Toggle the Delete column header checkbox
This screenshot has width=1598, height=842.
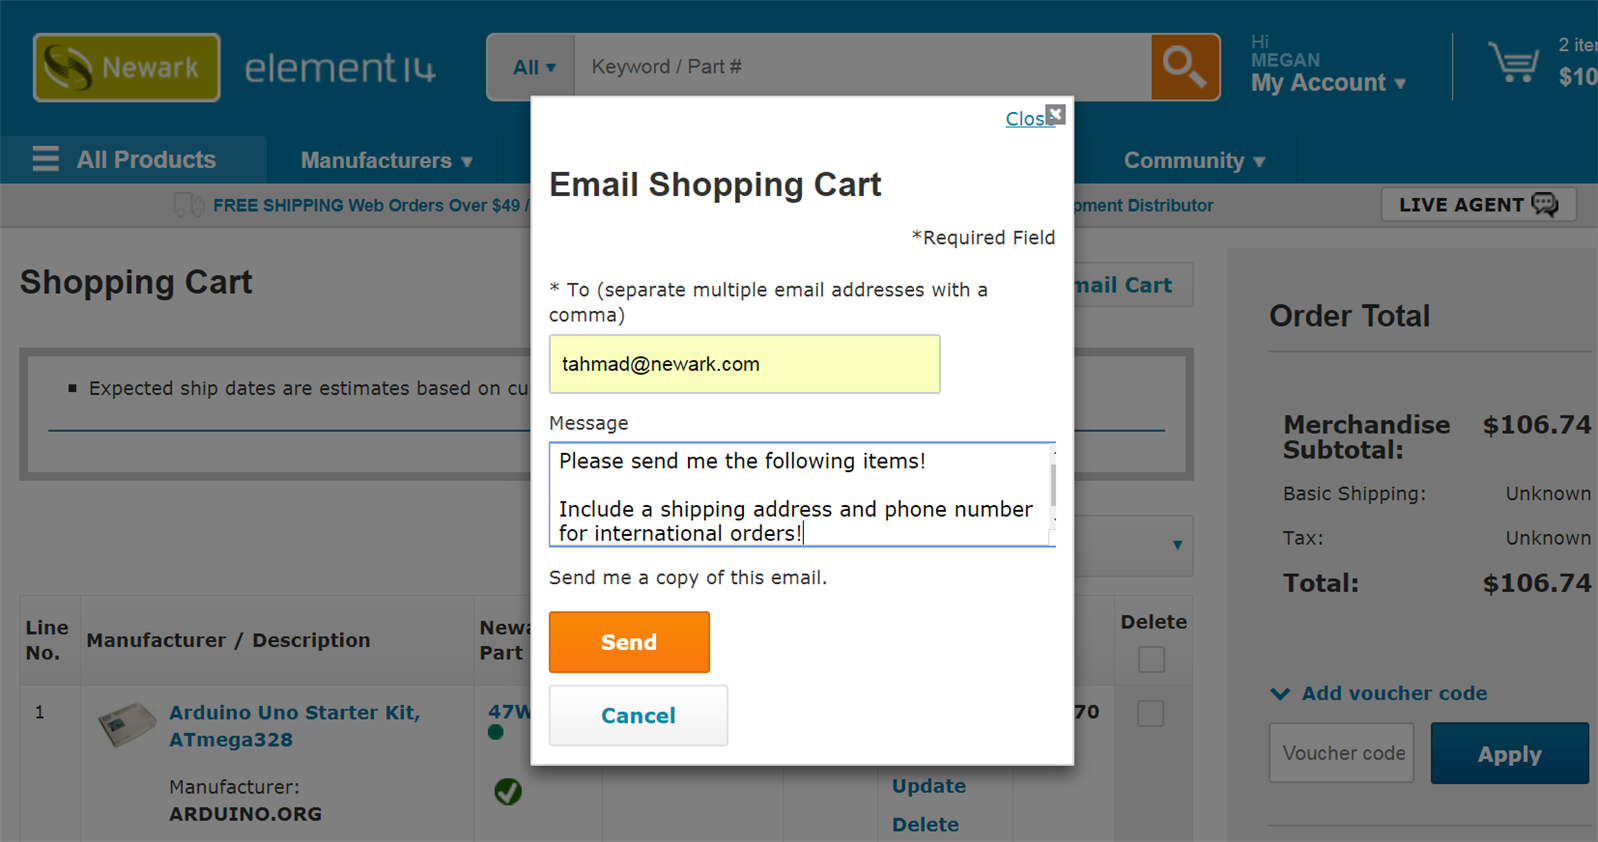(1151, 660)
